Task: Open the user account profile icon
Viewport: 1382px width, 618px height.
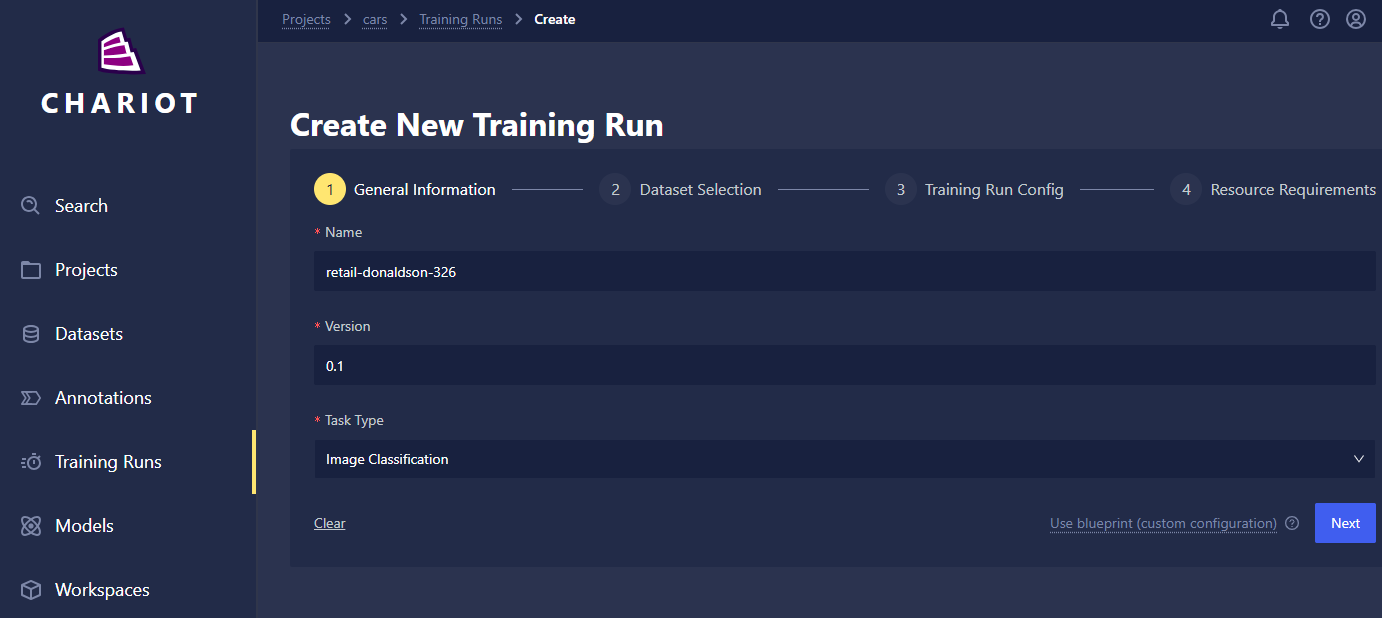Action: click(1356, 19)
